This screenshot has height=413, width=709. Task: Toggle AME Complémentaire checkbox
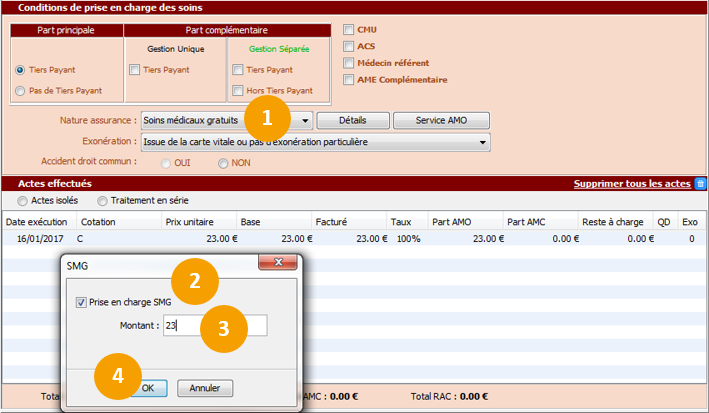[x=348, y=79]
